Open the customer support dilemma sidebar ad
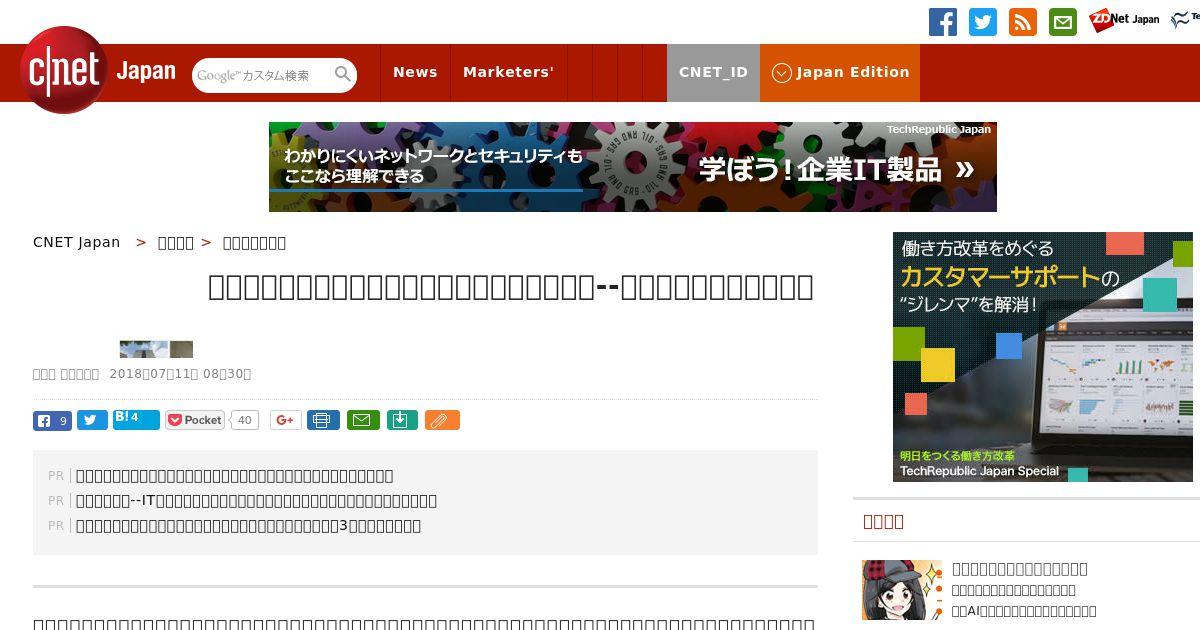1200x630 pixels. (x=1043, y=357)
